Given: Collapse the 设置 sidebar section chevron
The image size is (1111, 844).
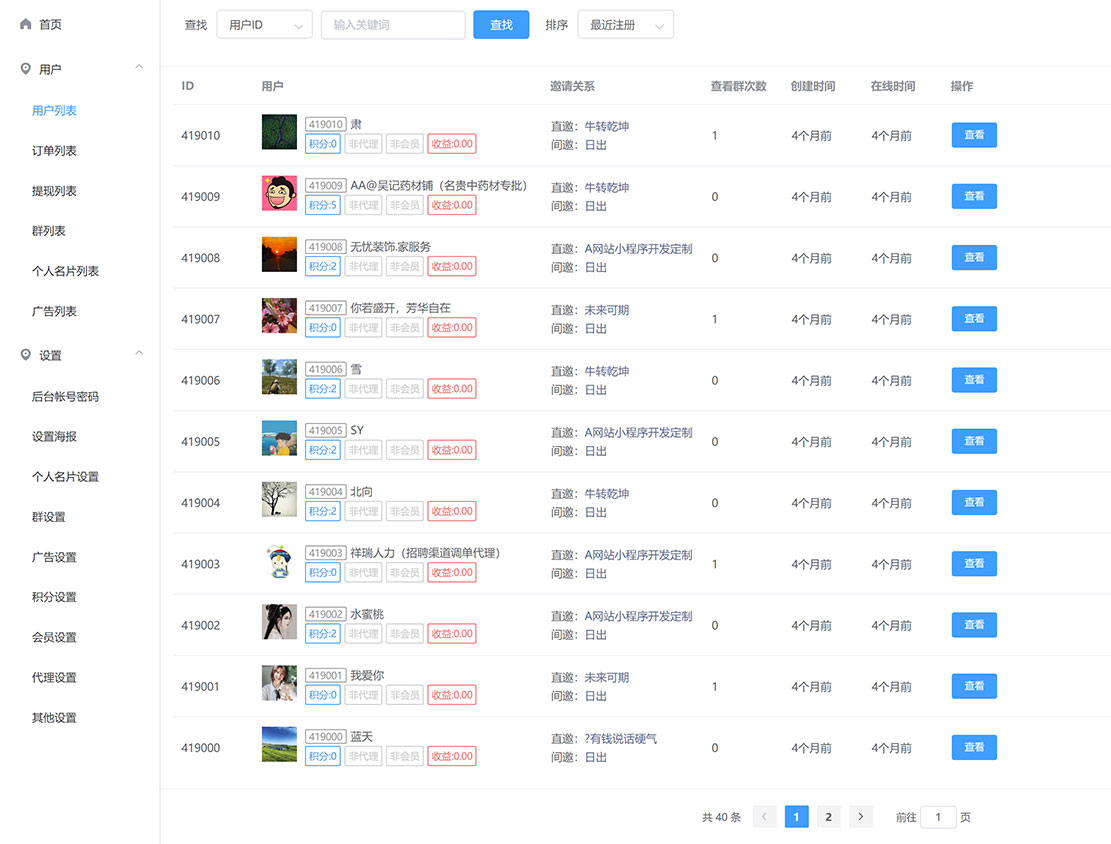Looking at the screenshot, I should point(139,353).
